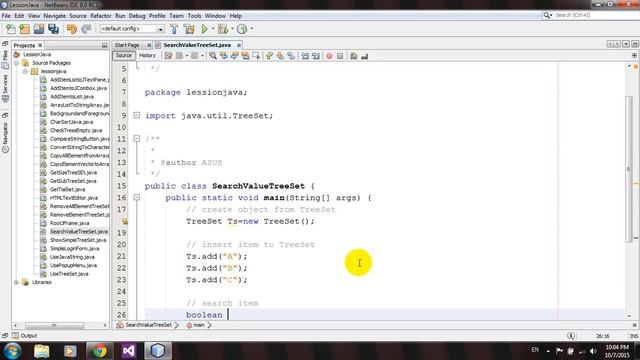Click the Clean and Build Project icon
Image resolution: width=640 pixels, height=360 pixels.
[189, 29]
